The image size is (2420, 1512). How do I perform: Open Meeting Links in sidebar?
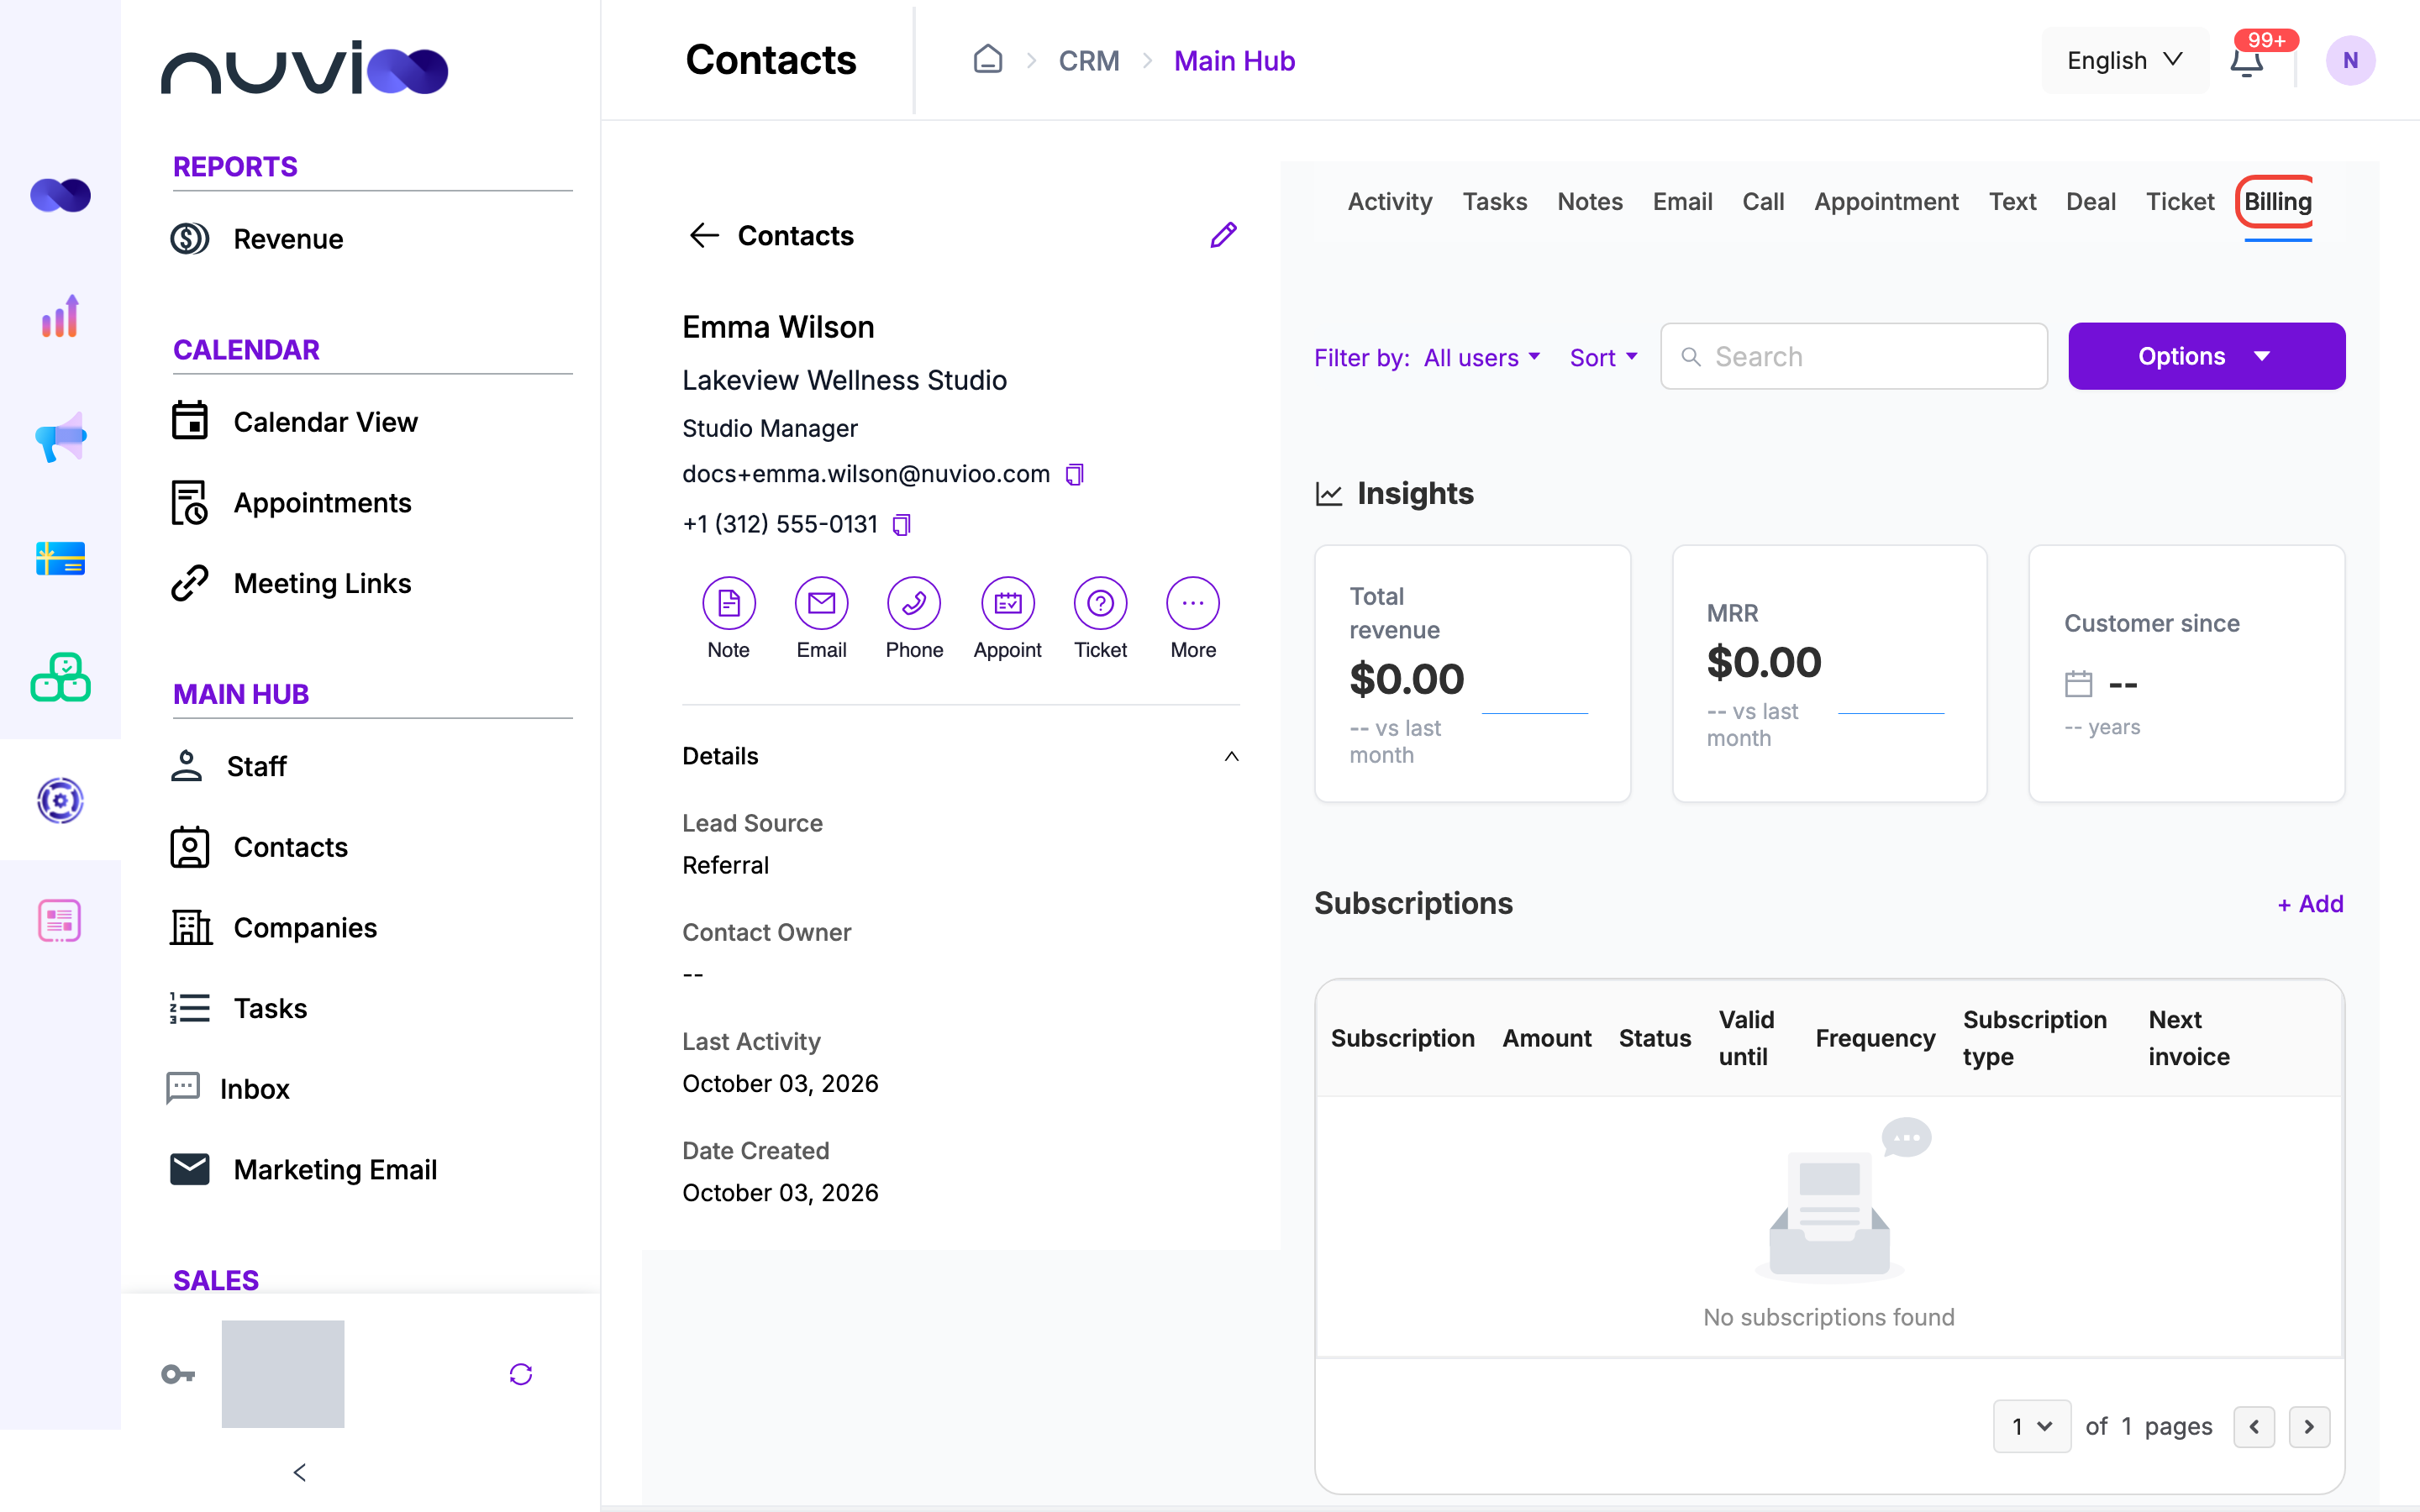[322, 583]
